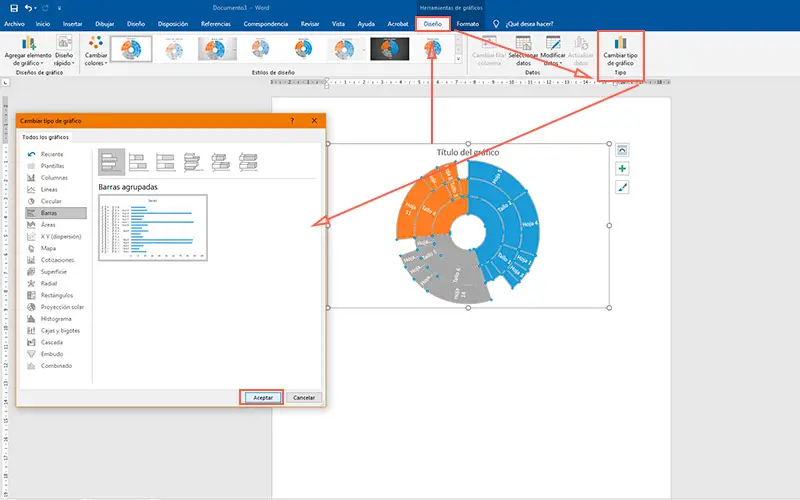Click the dialog help question mark
Screen dimensions: 800x500
(x=292, y=121)
